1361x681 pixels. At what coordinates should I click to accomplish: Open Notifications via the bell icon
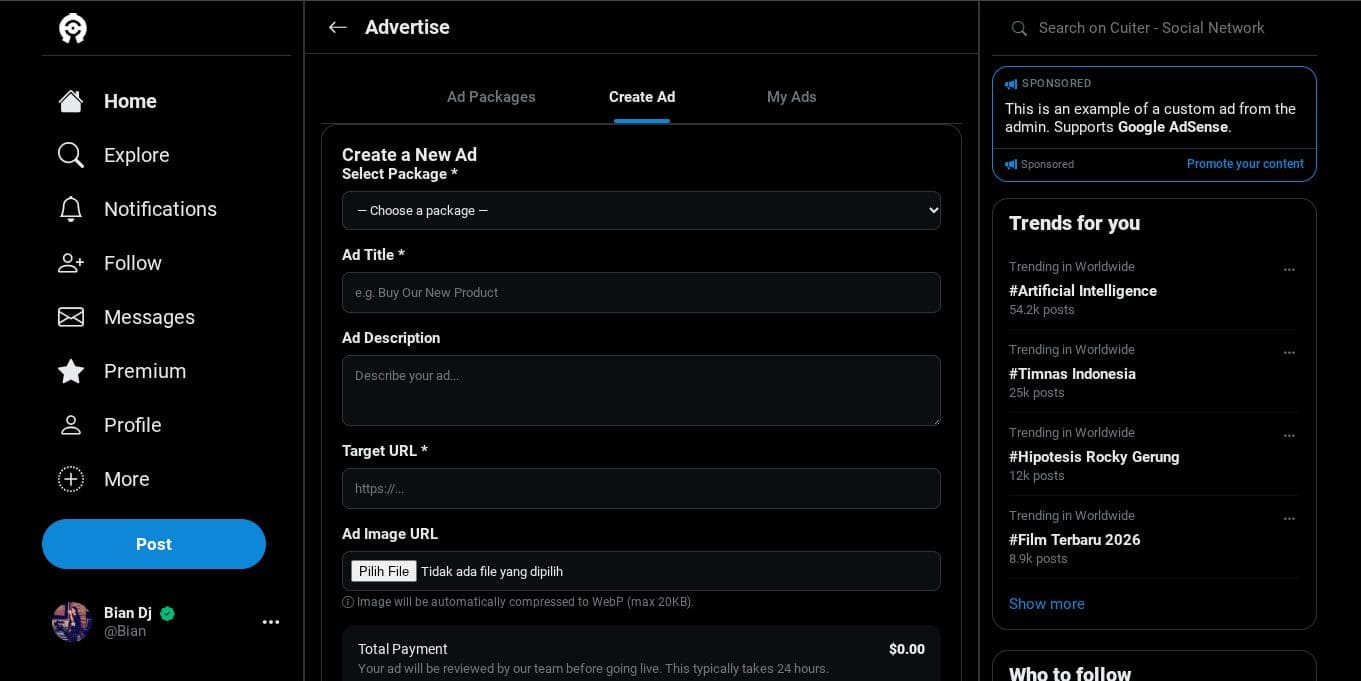[71, 209]
